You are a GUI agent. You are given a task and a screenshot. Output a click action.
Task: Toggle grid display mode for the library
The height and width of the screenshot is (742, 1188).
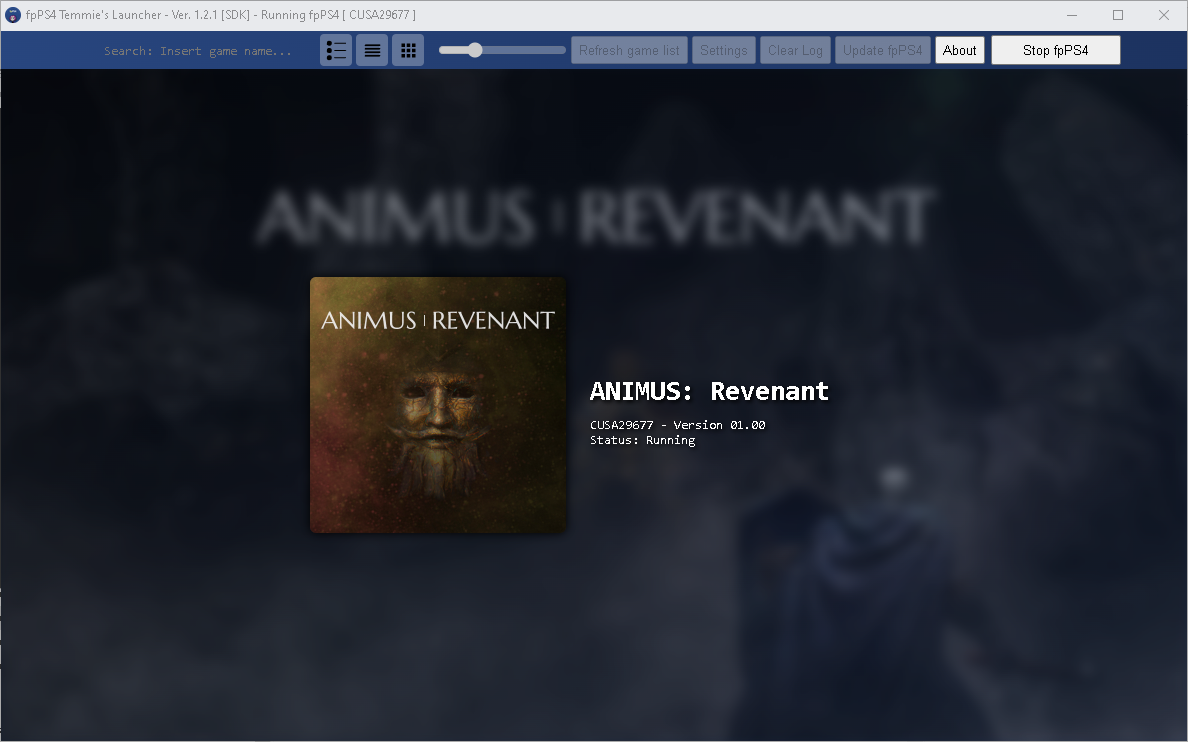(x=408, y=49)
